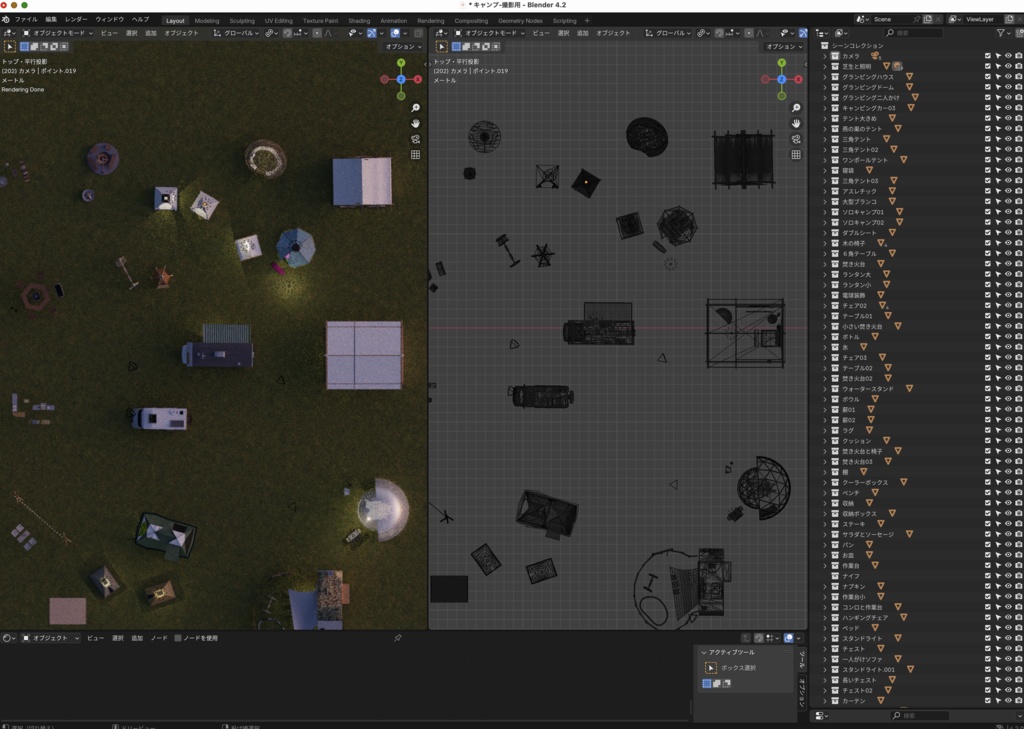Click the editor type selector icon in the outliner
The height and width of the screenshot is (729, 1024).
816,33
